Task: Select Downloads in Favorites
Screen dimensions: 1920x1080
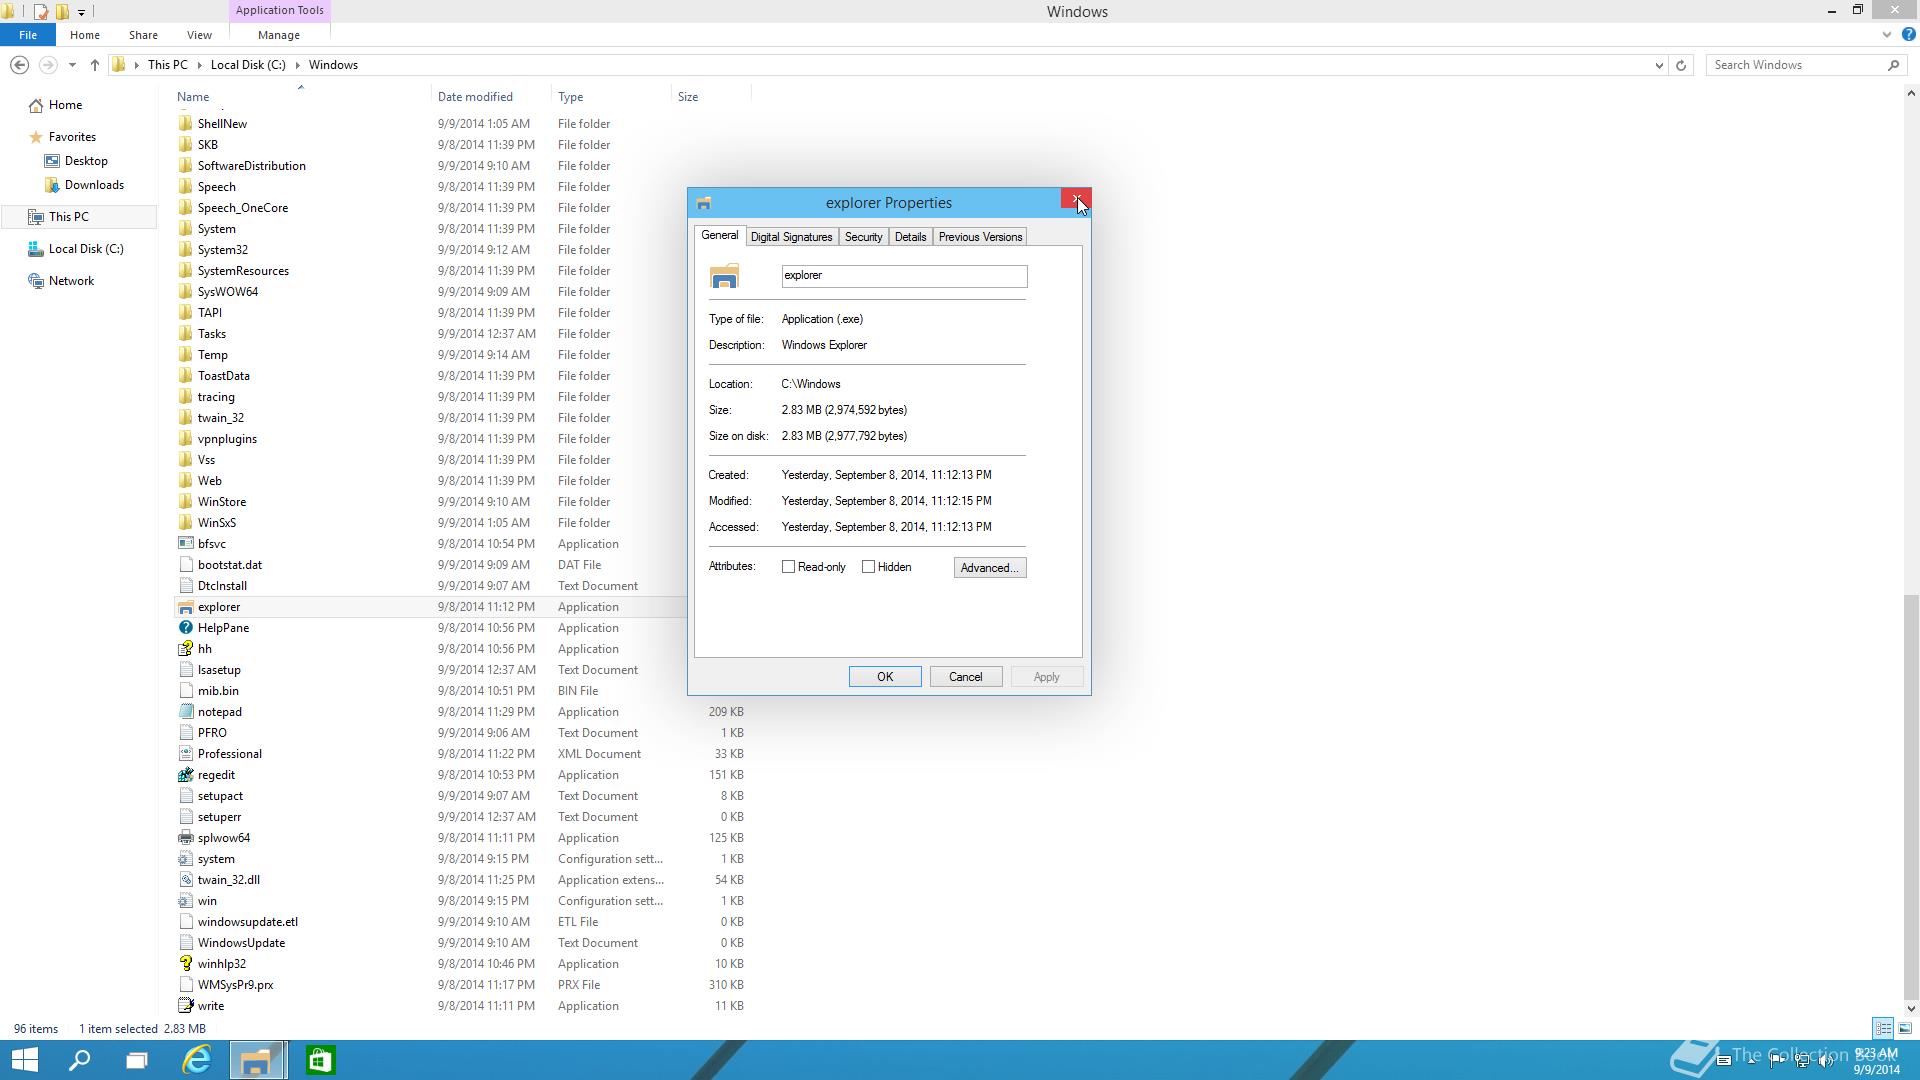Action: (x=94, y=185)
